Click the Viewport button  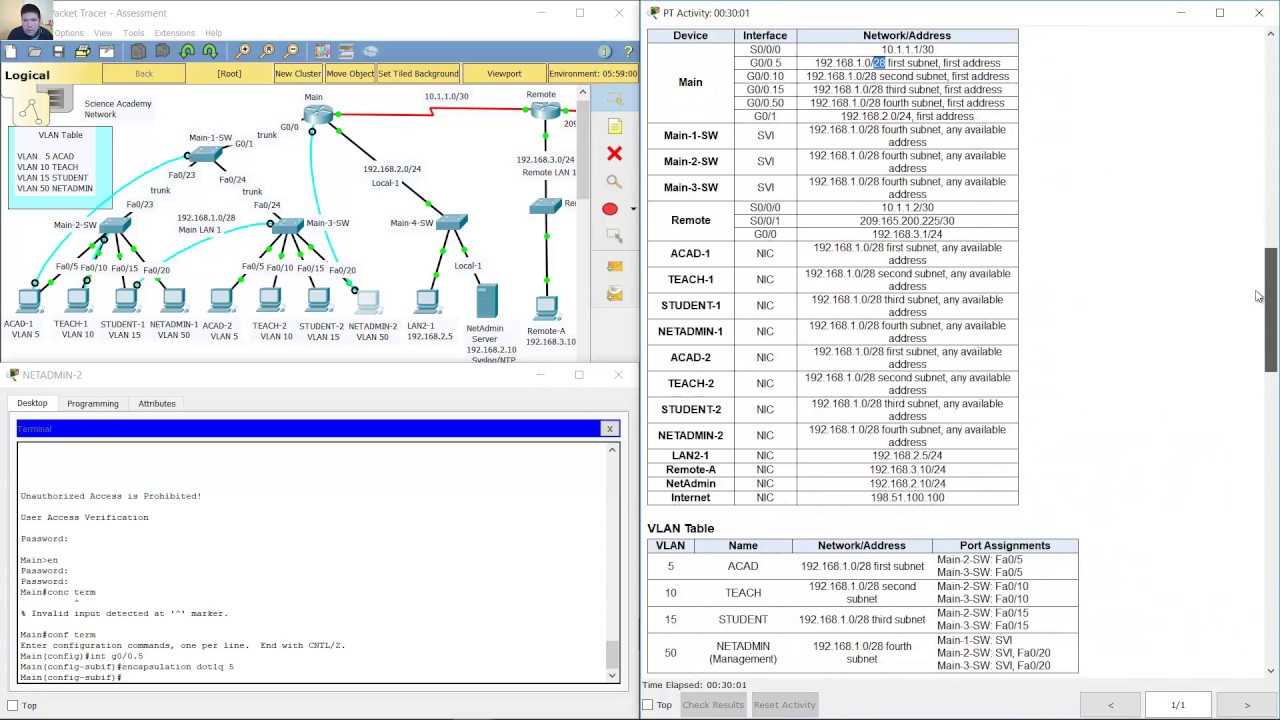coord(504,74)
